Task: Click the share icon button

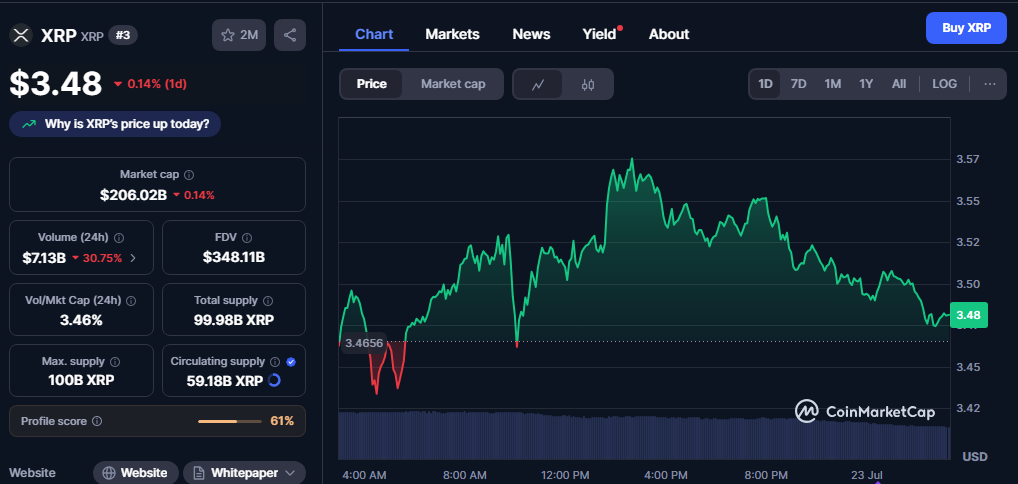Action: coord(290,35)
